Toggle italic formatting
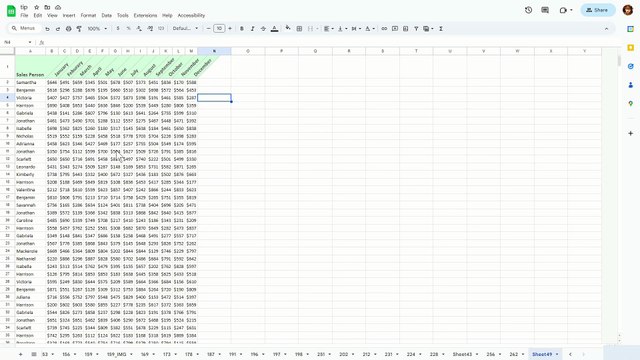Image resolution: width=640 pixels, height=360 pixels. click(253, 29)
